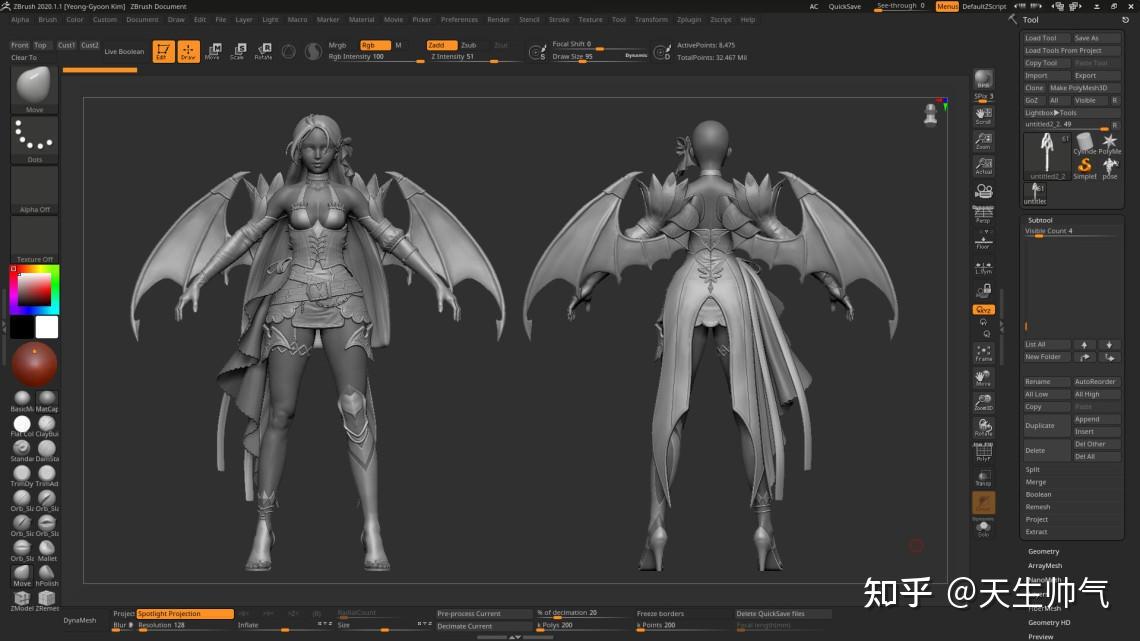1140x641 pixels.
Task: Open the Render menu
Action: click(x=498, y=20)
